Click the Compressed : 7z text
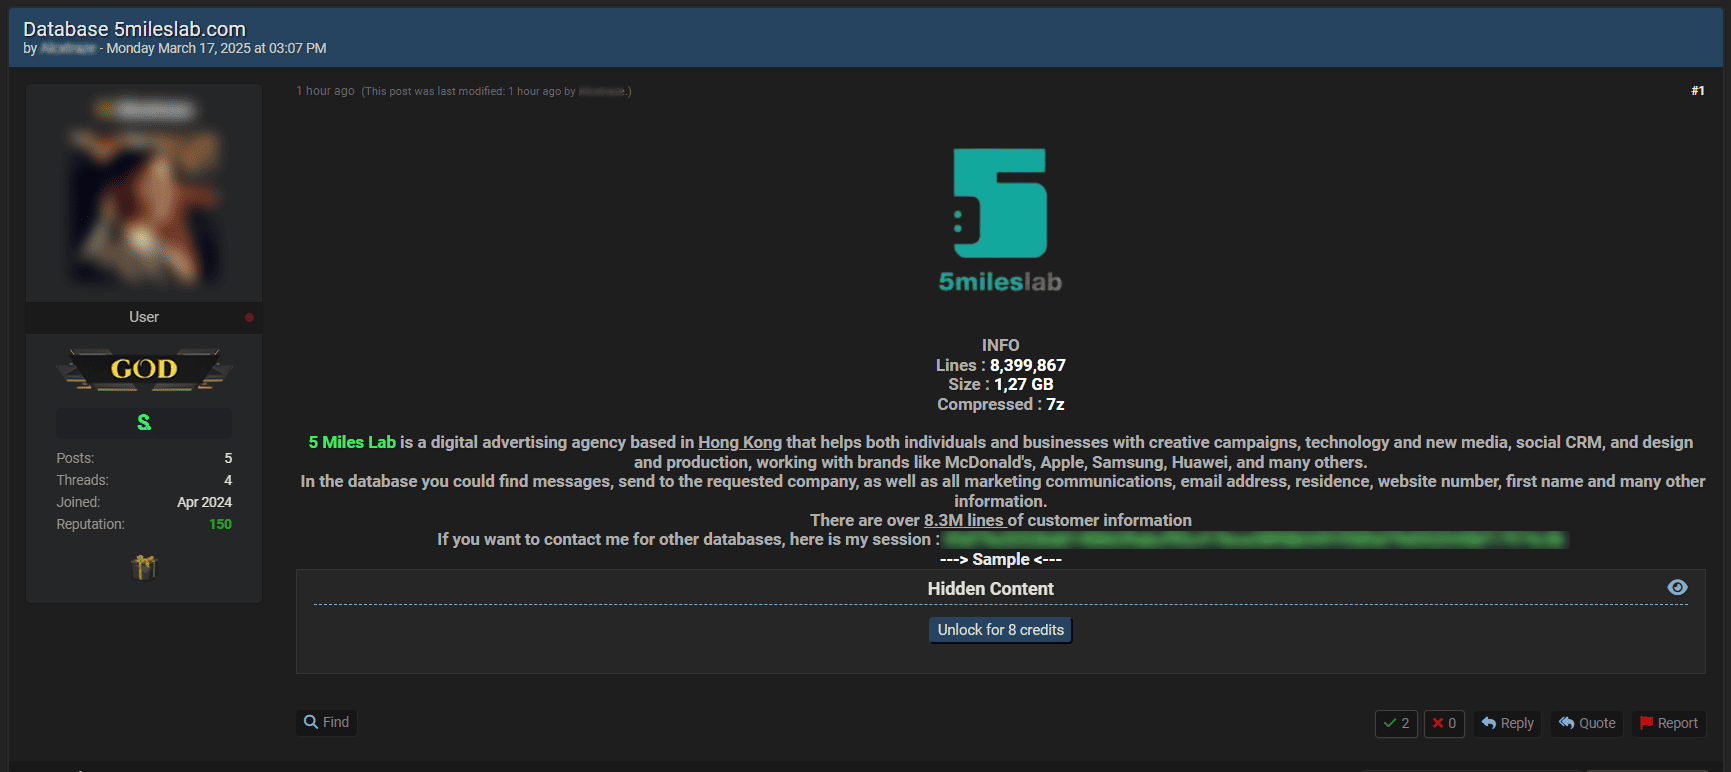The width and height of the screenshot is (1731, 772). [1000, 404]
